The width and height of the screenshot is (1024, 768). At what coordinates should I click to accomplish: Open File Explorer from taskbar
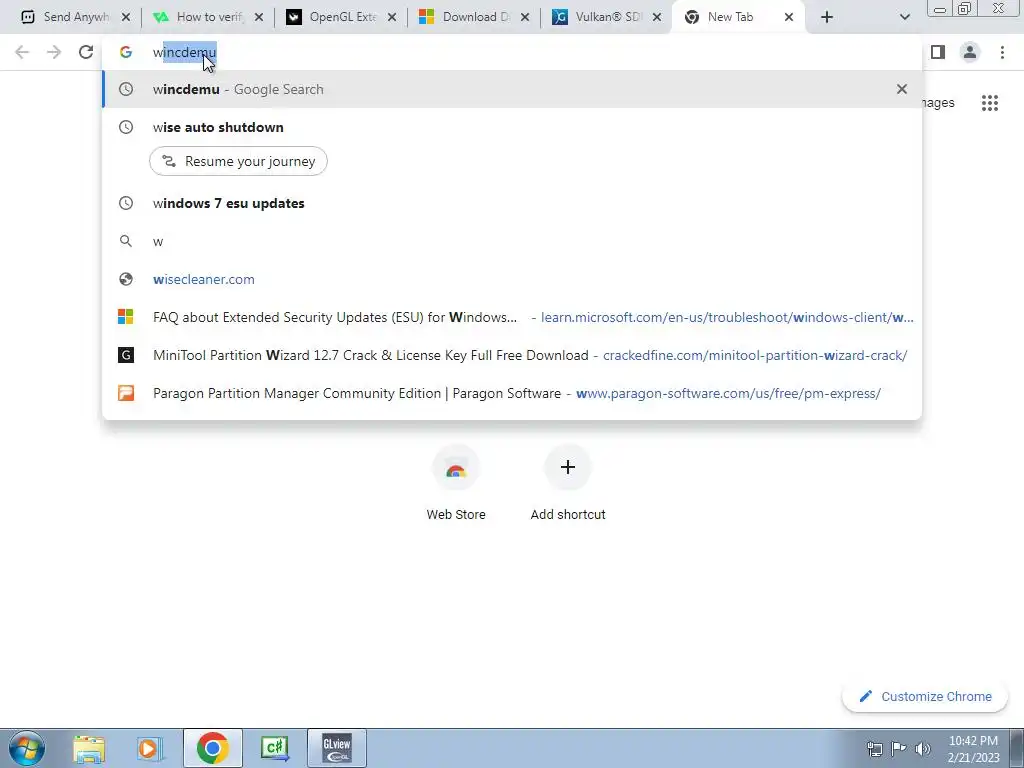(x=89, y=748)
